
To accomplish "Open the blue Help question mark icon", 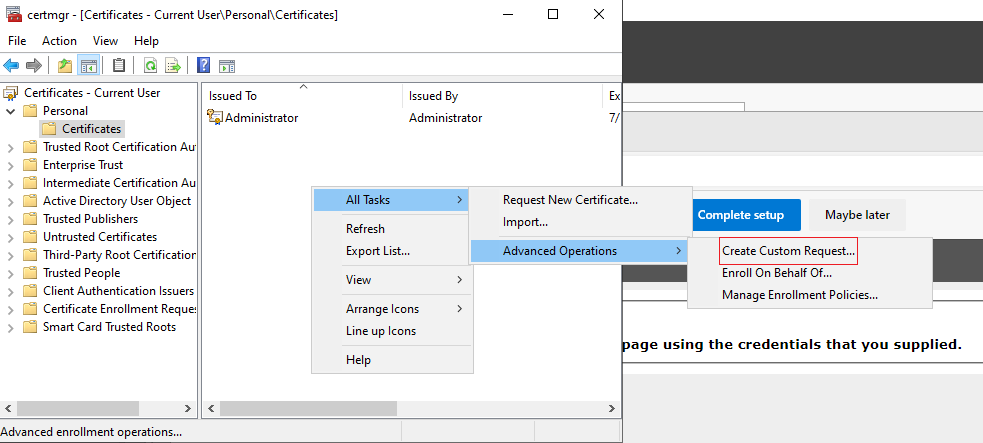I will (203, 65).
